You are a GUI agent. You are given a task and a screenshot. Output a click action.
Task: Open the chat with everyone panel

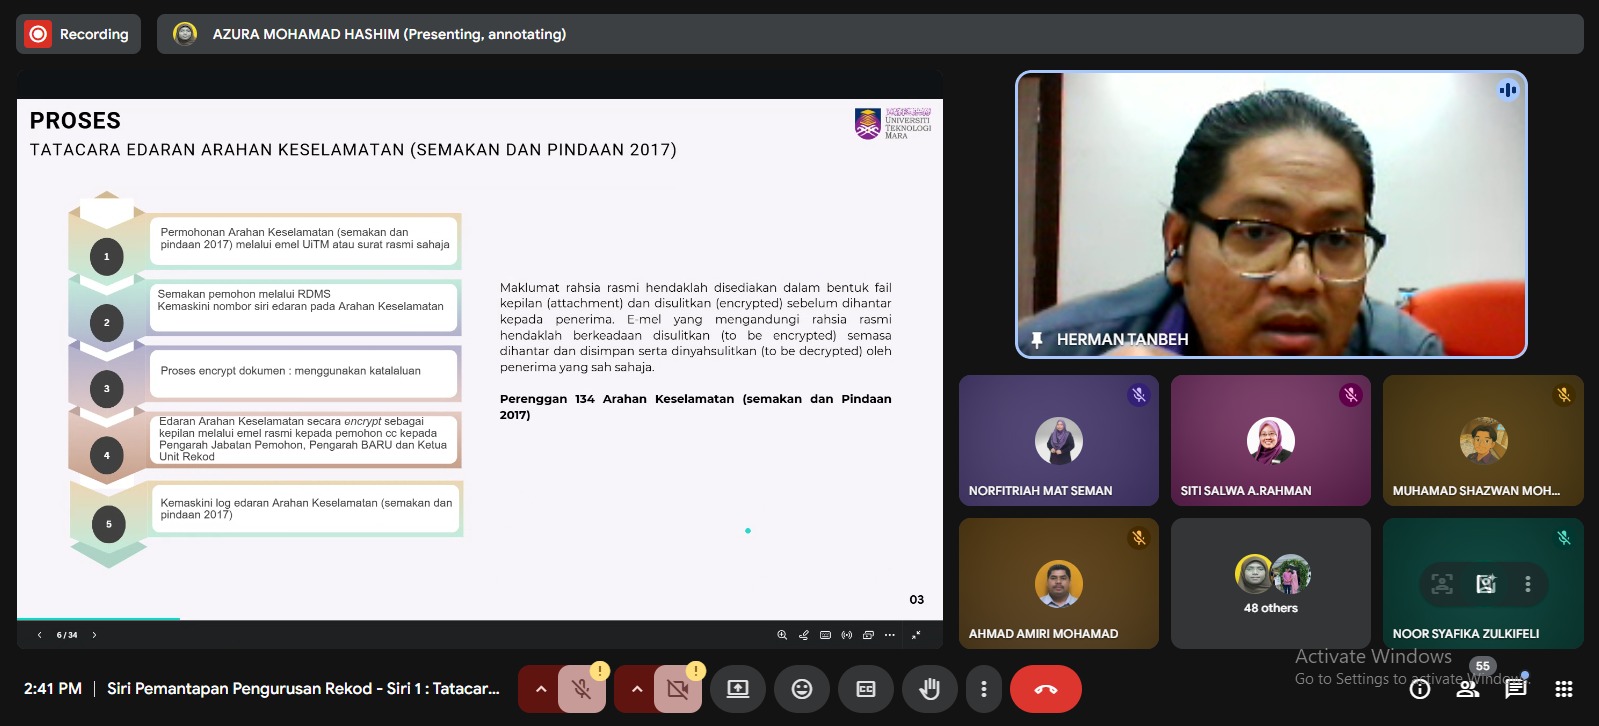coord(1516,689)
